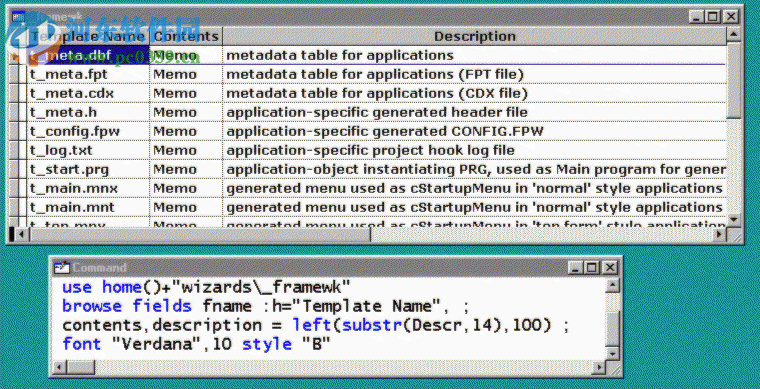Click the 'font "Verdana",10 style' command line
This screenshot has width=760, height=389.
[196, 344]
